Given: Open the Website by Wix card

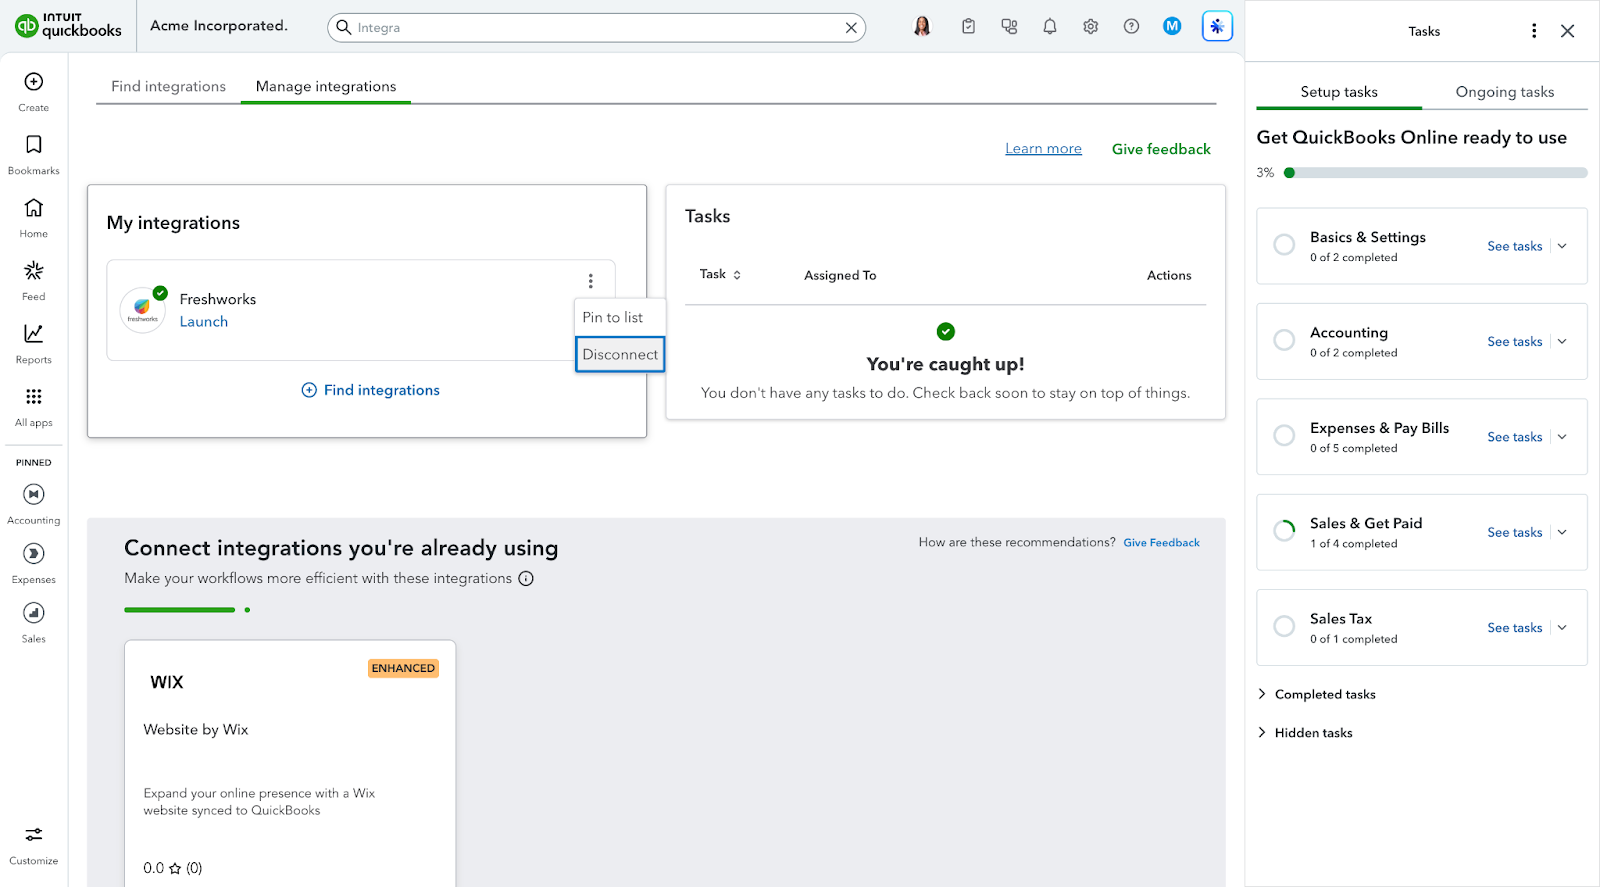Looking at the screenshot, I should click(290, 764).
